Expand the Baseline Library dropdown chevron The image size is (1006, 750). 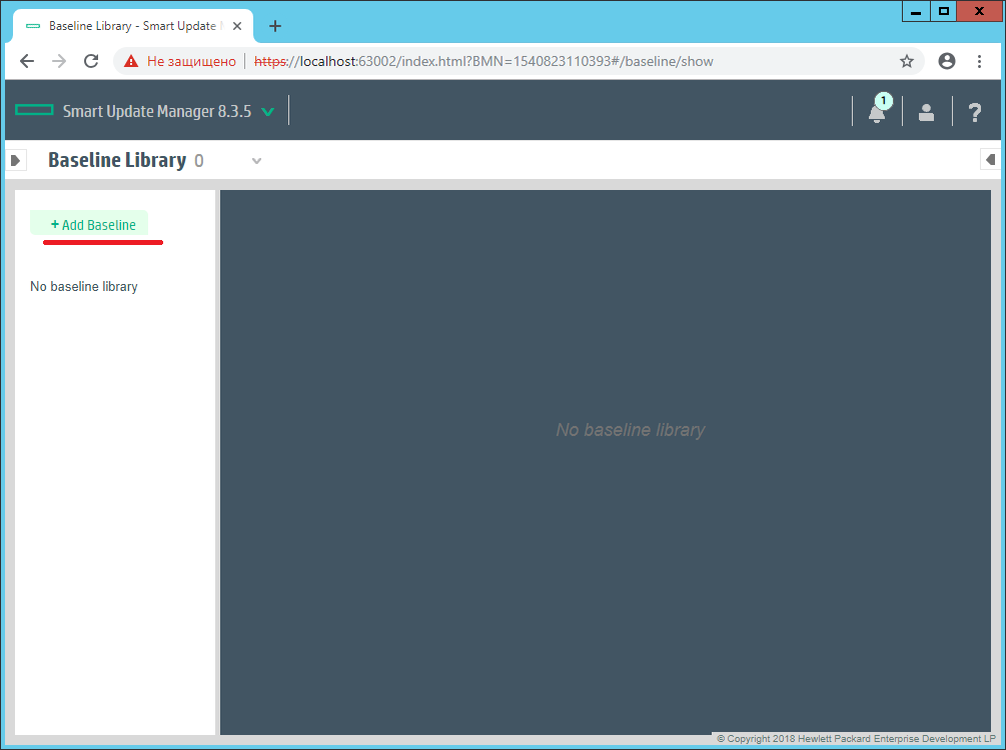coord(256,160)
